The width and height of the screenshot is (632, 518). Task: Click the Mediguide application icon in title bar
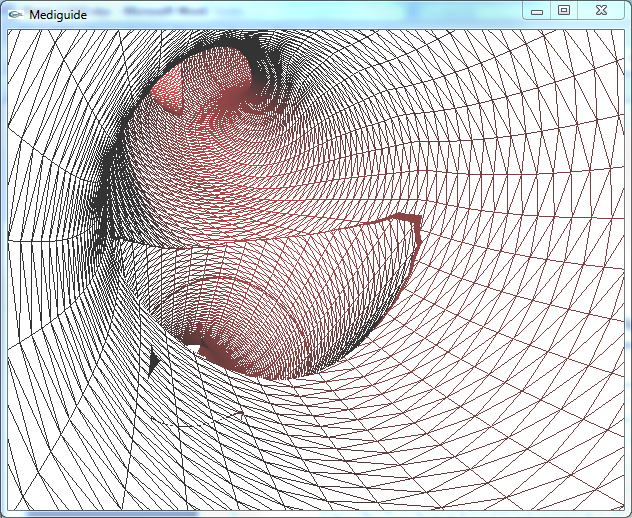[x=16, y=15]
